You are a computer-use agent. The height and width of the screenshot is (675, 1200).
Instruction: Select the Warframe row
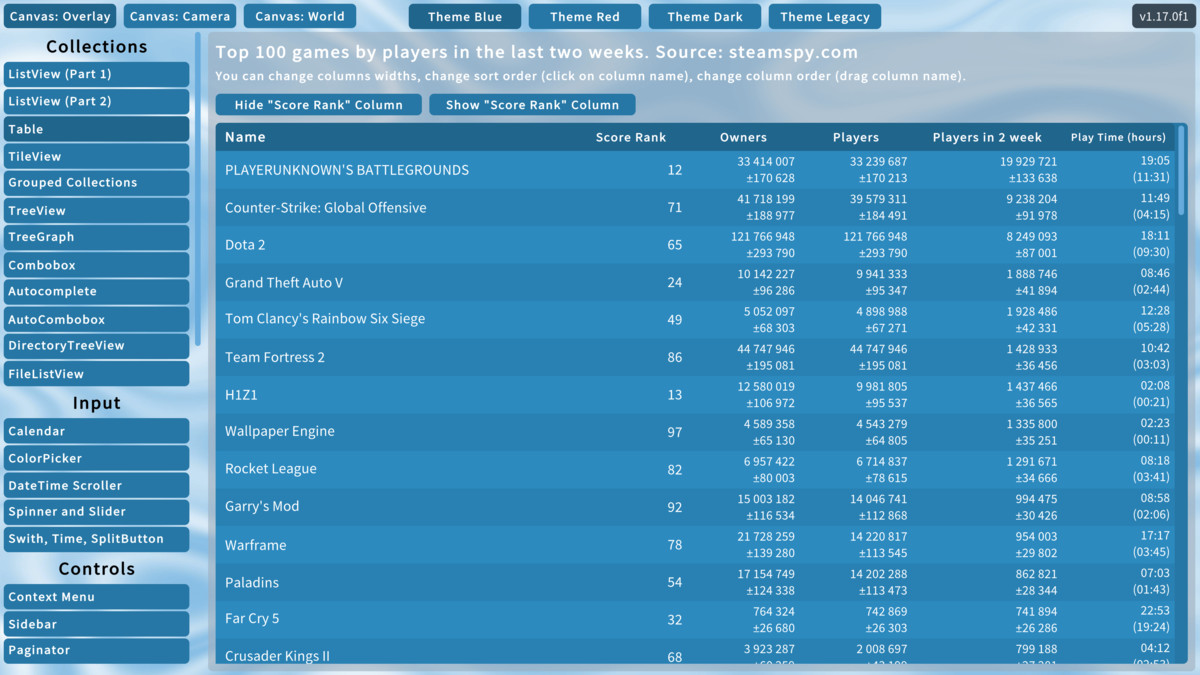(696, 545)
